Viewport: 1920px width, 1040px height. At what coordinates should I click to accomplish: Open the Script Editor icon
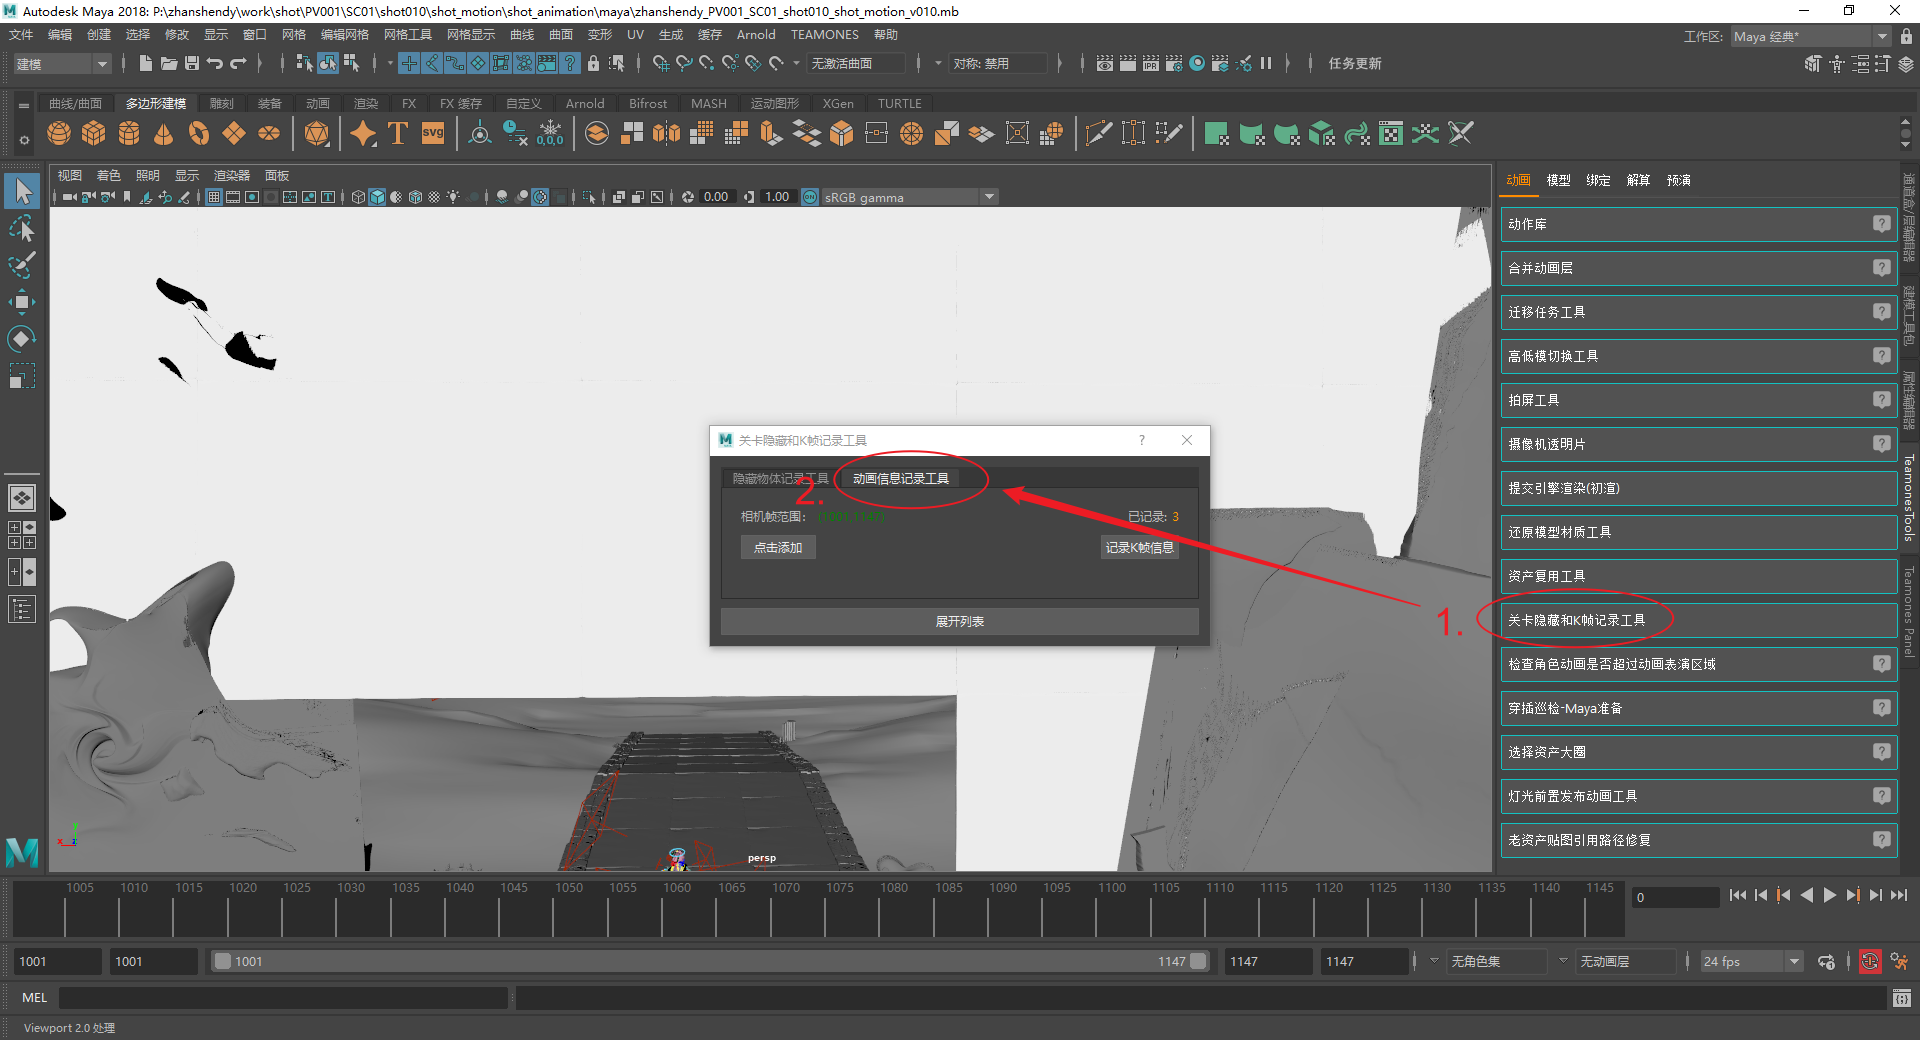click(x=1901, y=998)
